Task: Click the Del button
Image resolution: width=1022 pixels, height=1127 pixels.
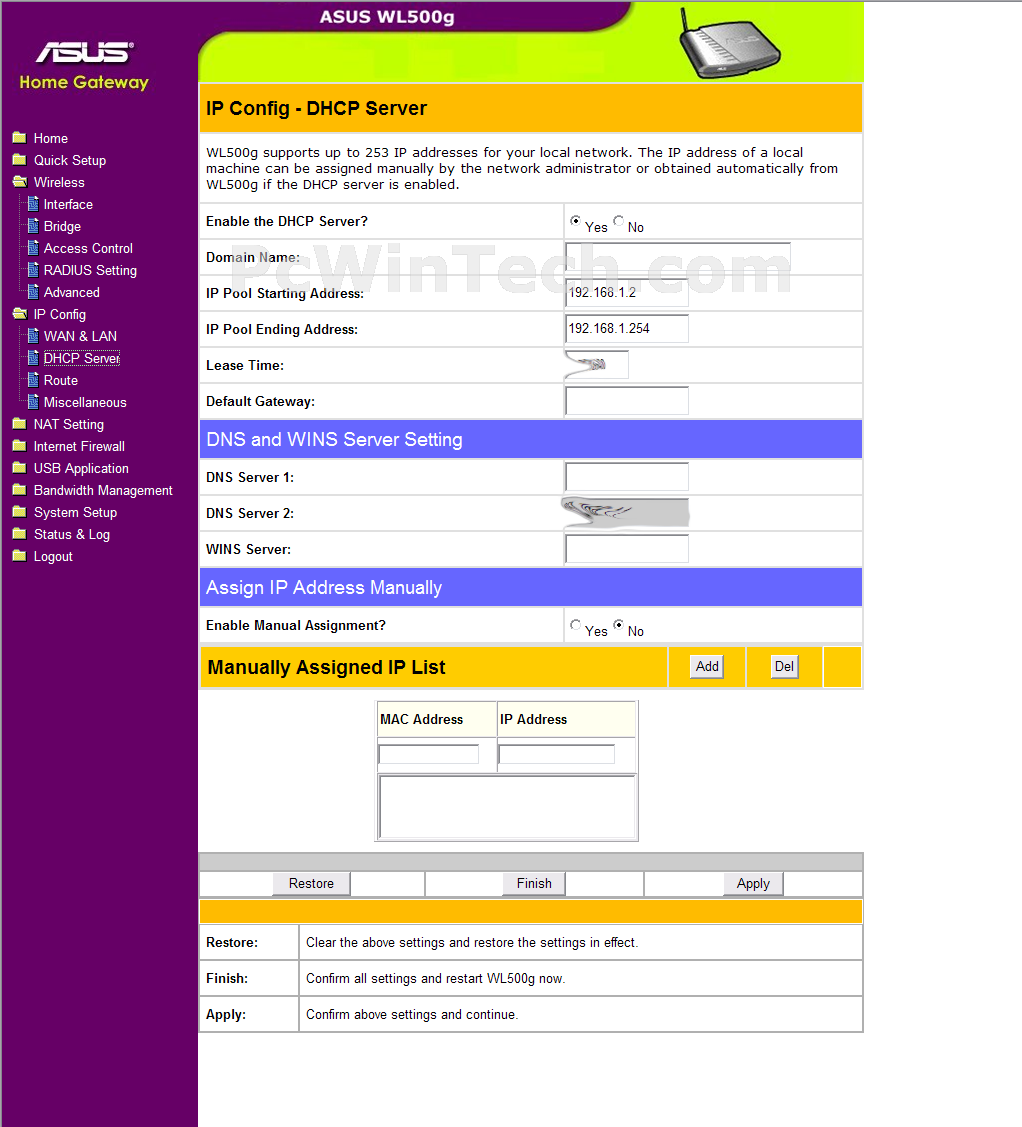Action: coord(784,666)
